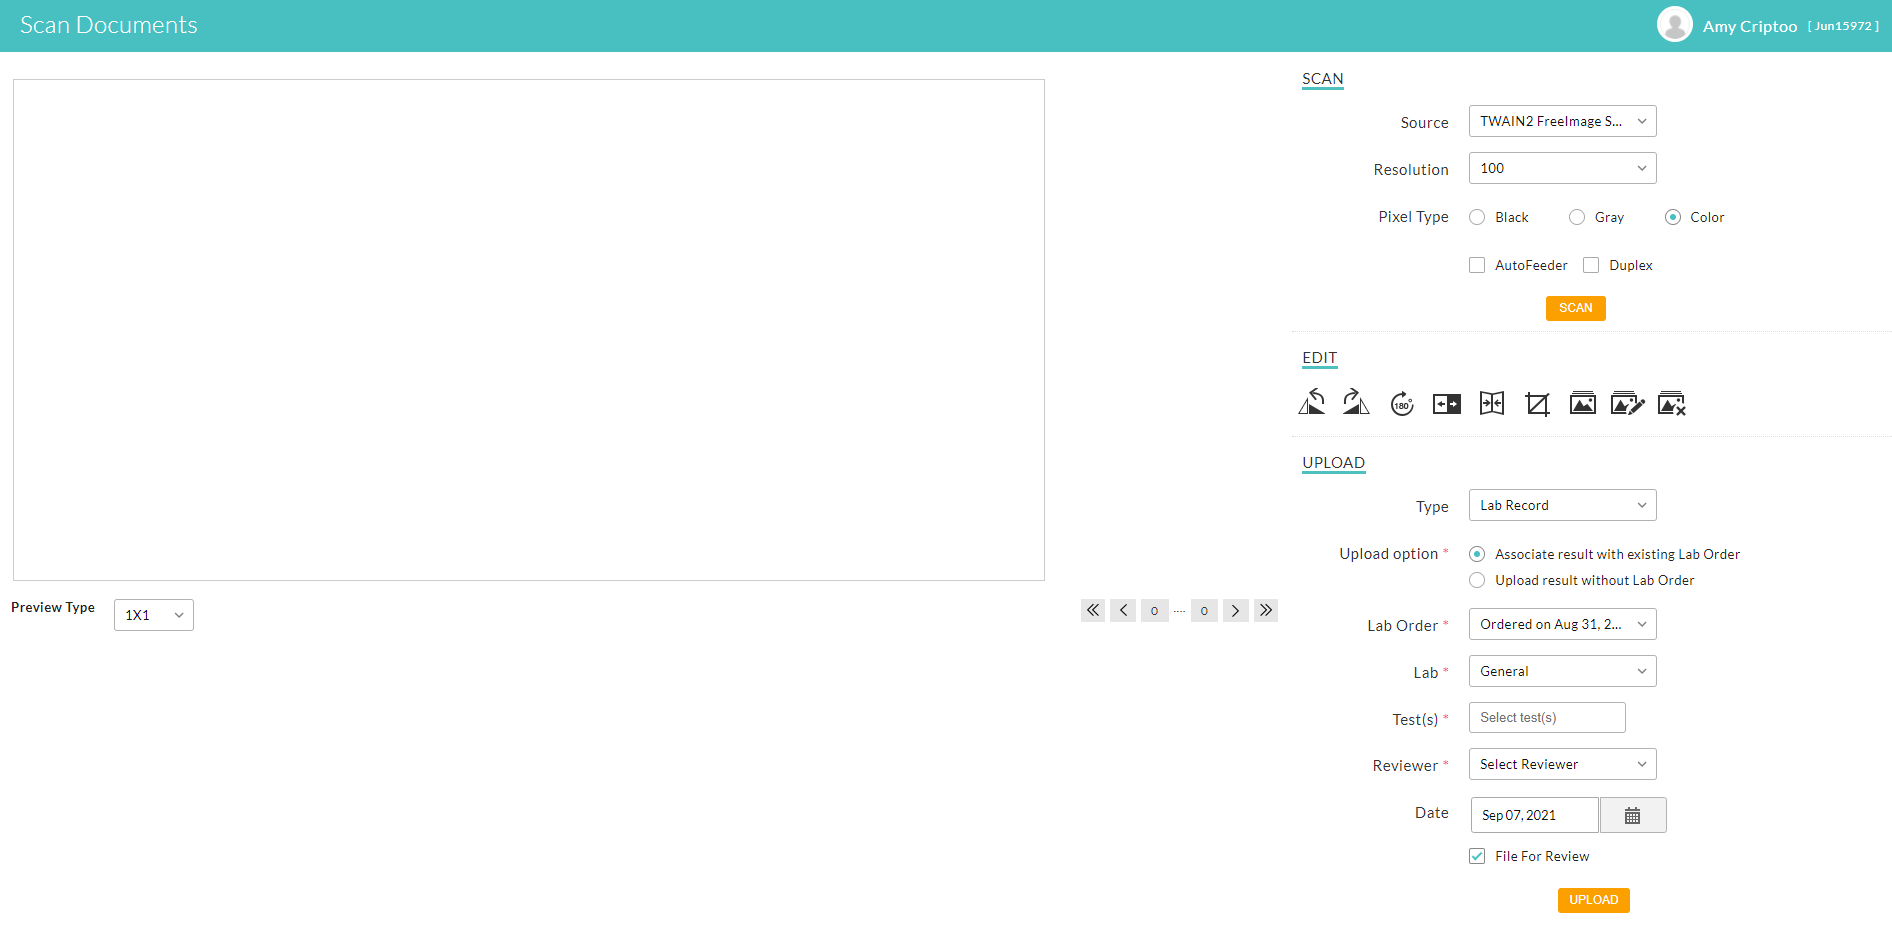Select the crop tool icon
The height and width of the screenshot is (935, 1892).
pos(1537,404)
